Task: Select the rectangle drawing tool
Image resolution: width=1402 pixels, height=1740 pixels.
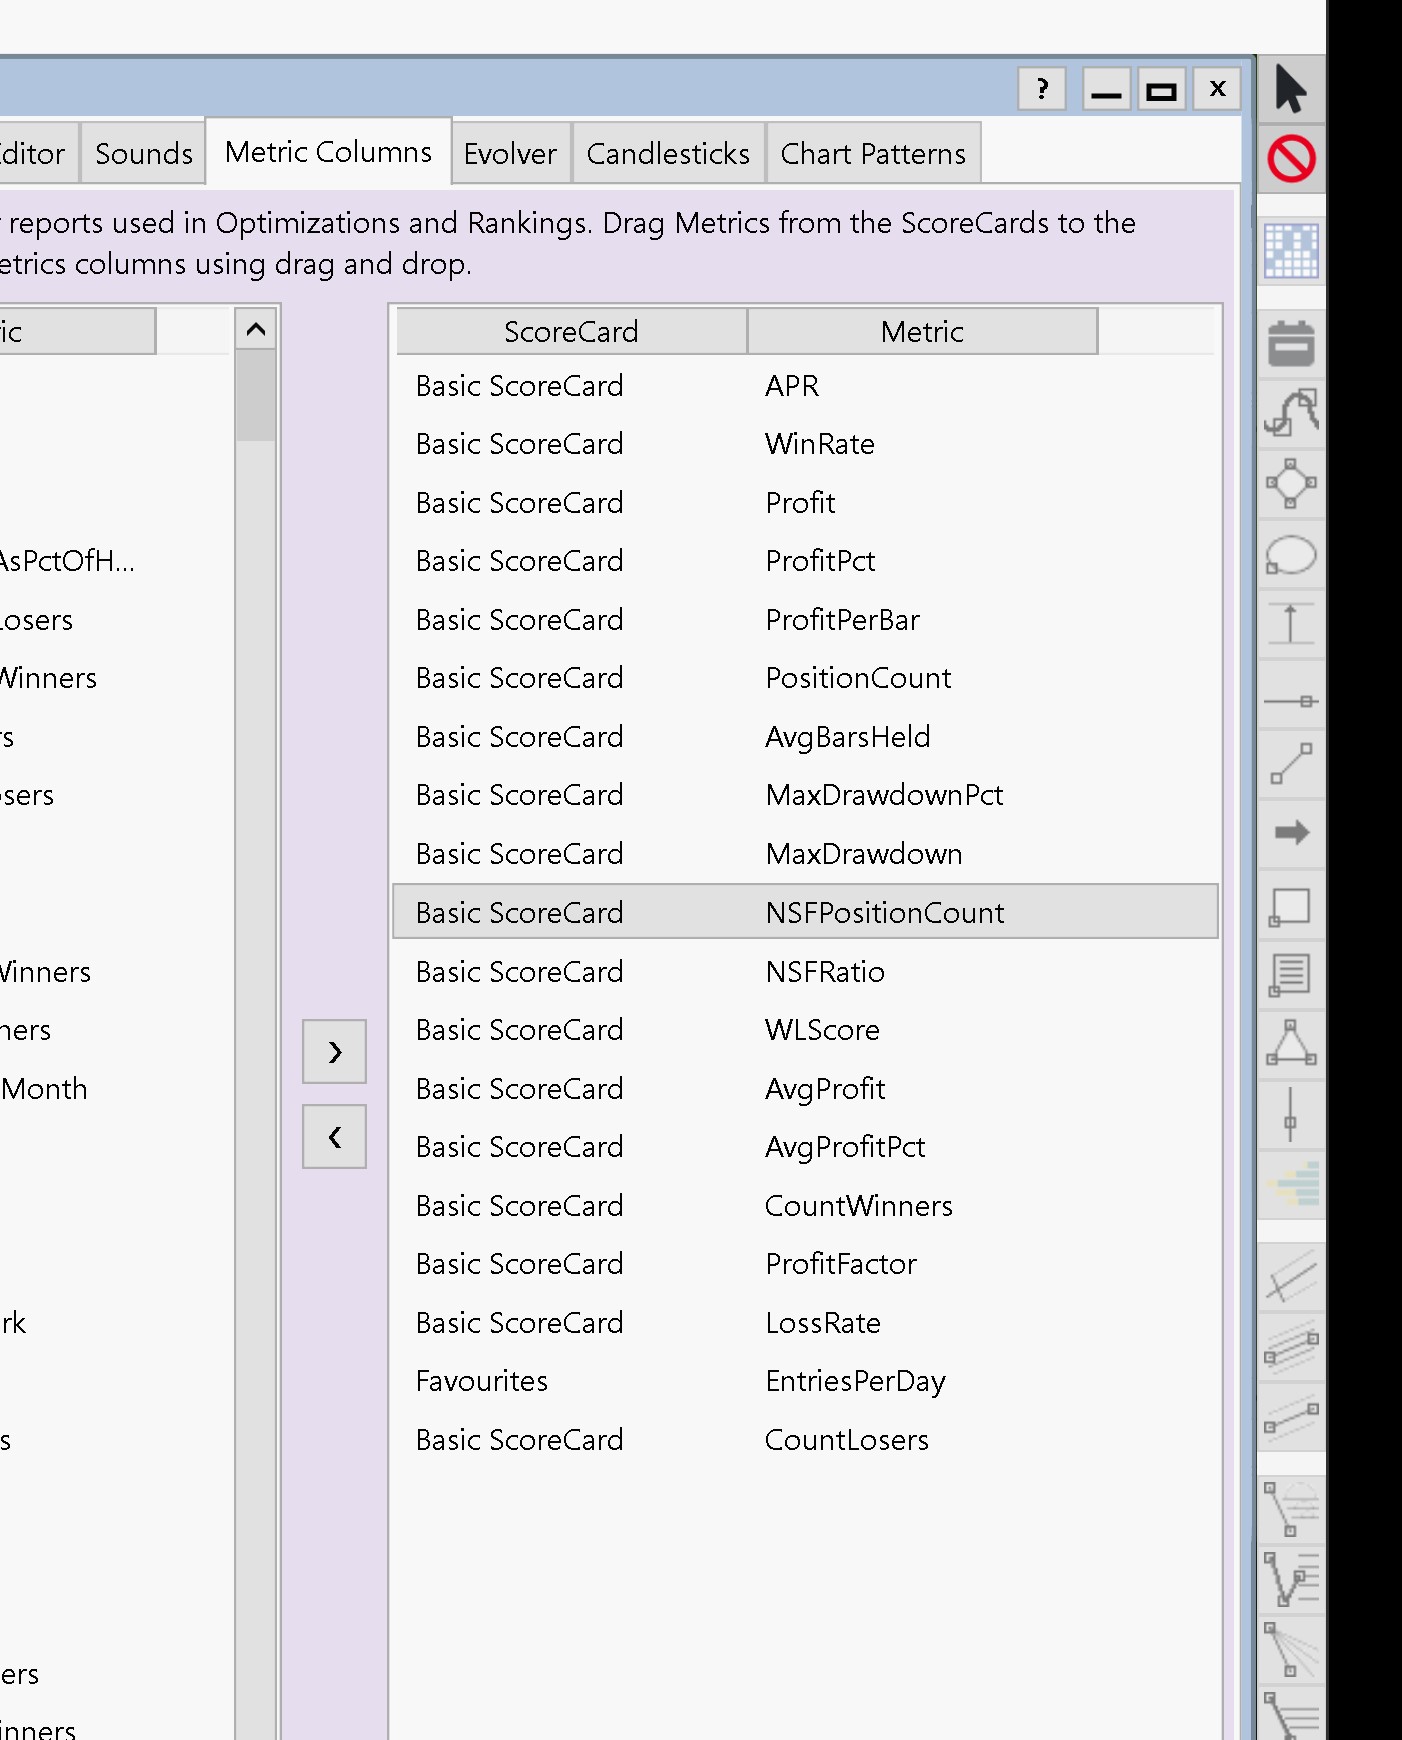Action: pyautogui.click(x=1290, y=907)
